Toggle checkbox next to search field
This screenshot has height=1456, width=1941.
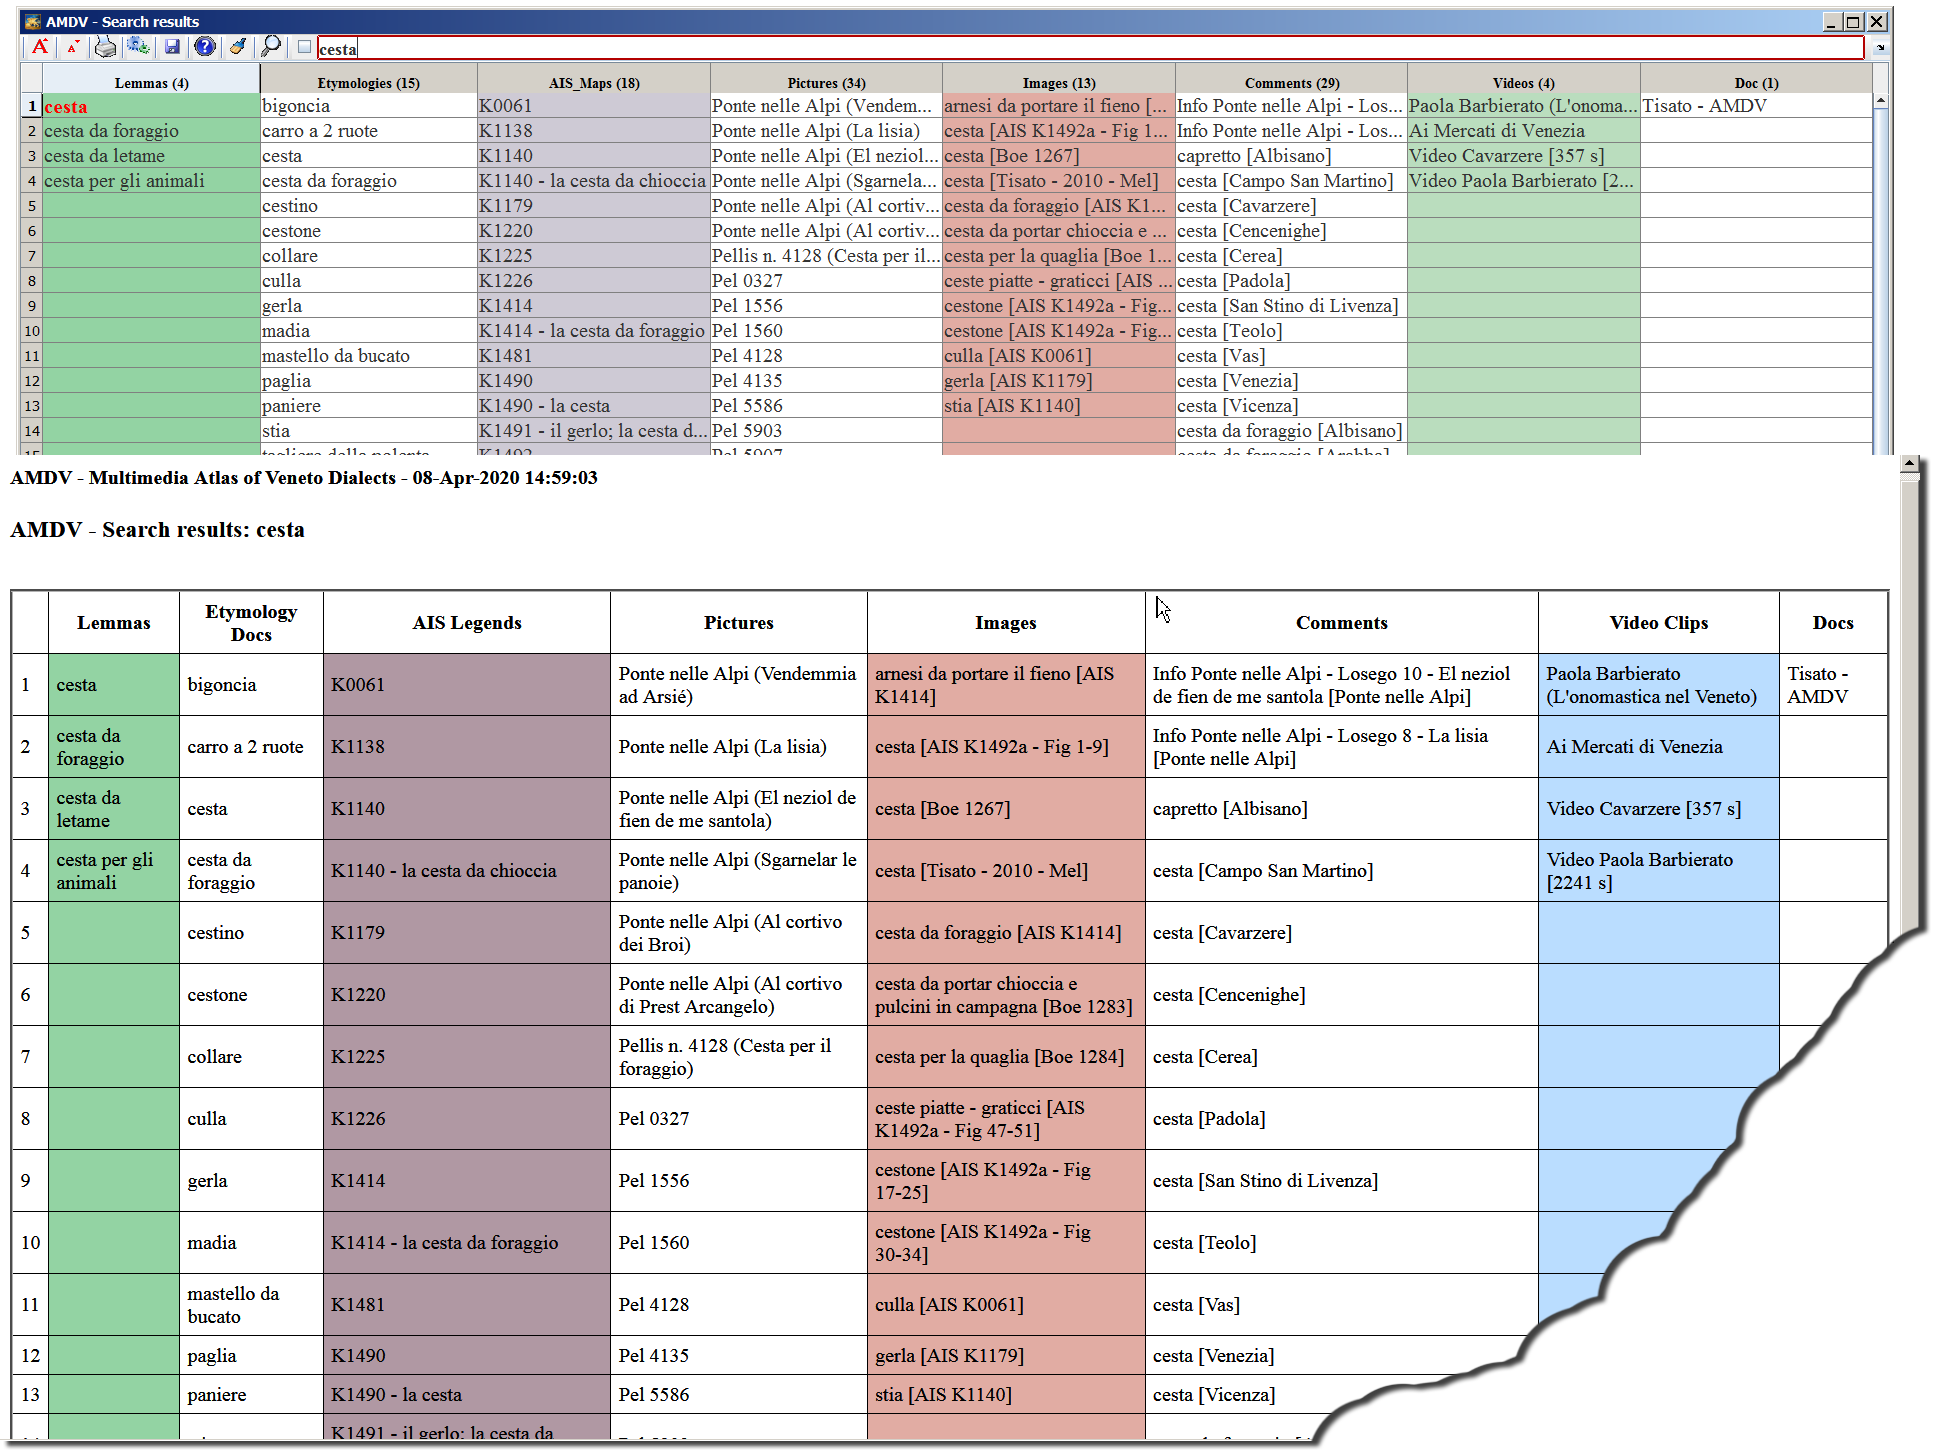point(304,47)
